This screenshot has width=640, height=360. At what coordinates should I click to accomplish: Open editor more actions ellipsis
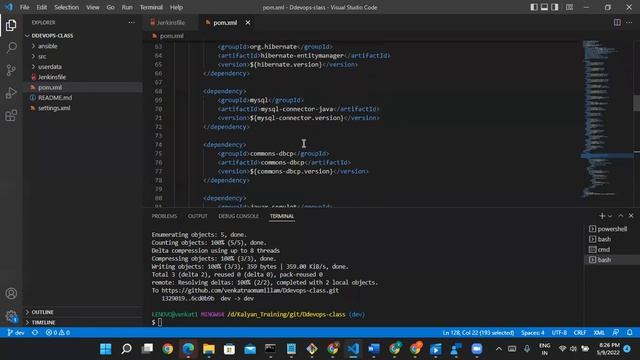(x=629, y=22)
